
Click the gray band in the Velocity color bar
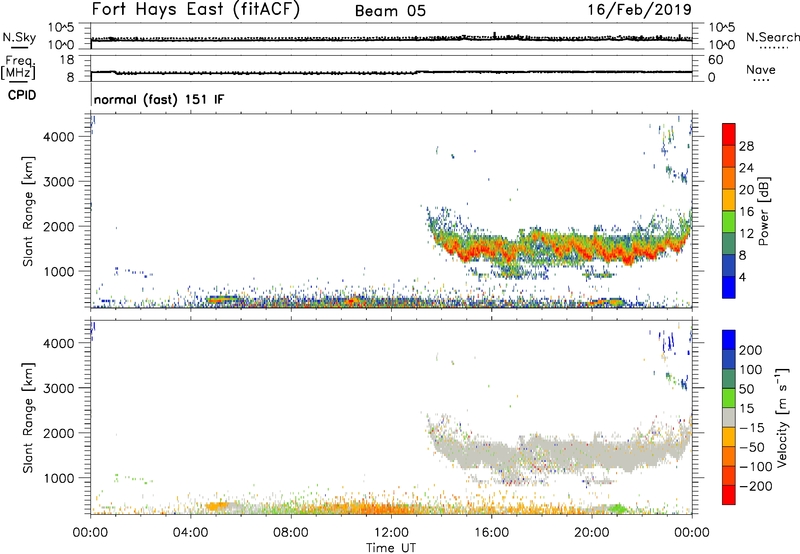tap(729, 418)
